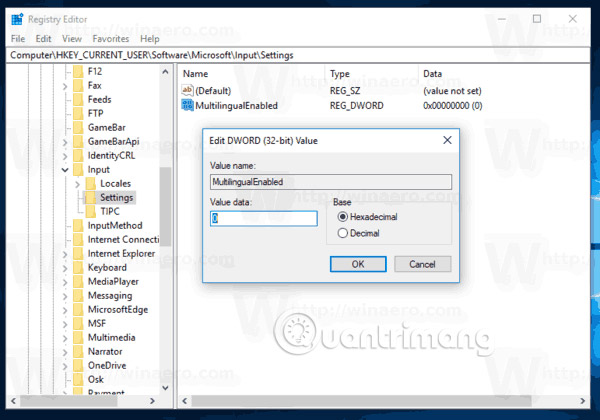Select the TIPC folder icon
Screen dimensions: 600x420
tap(91, 212)
